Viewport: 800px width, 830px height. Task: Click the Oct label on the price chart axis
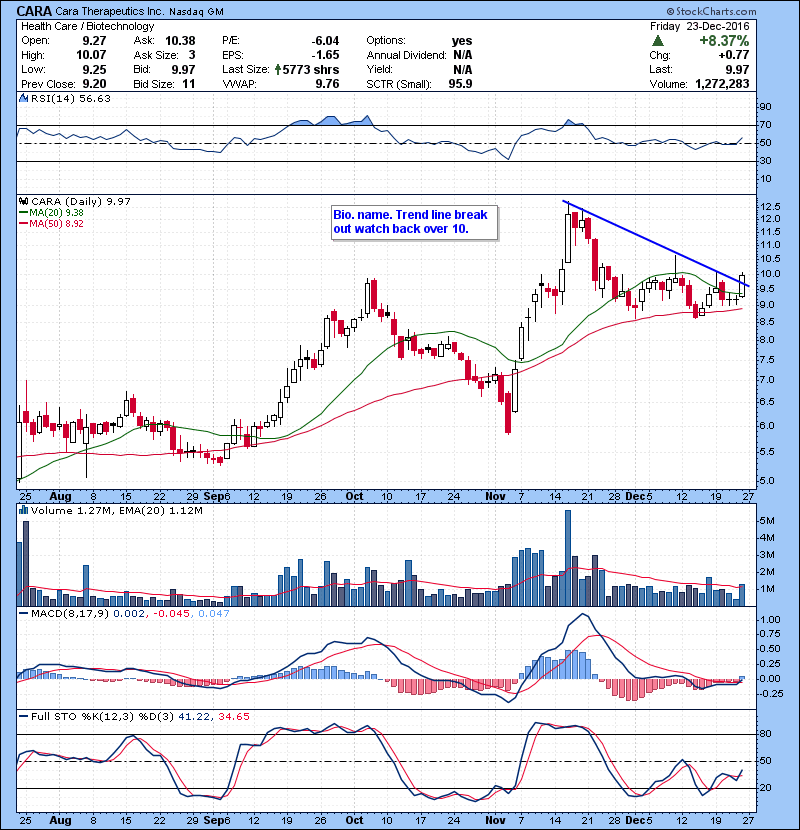tap(354, 496)
